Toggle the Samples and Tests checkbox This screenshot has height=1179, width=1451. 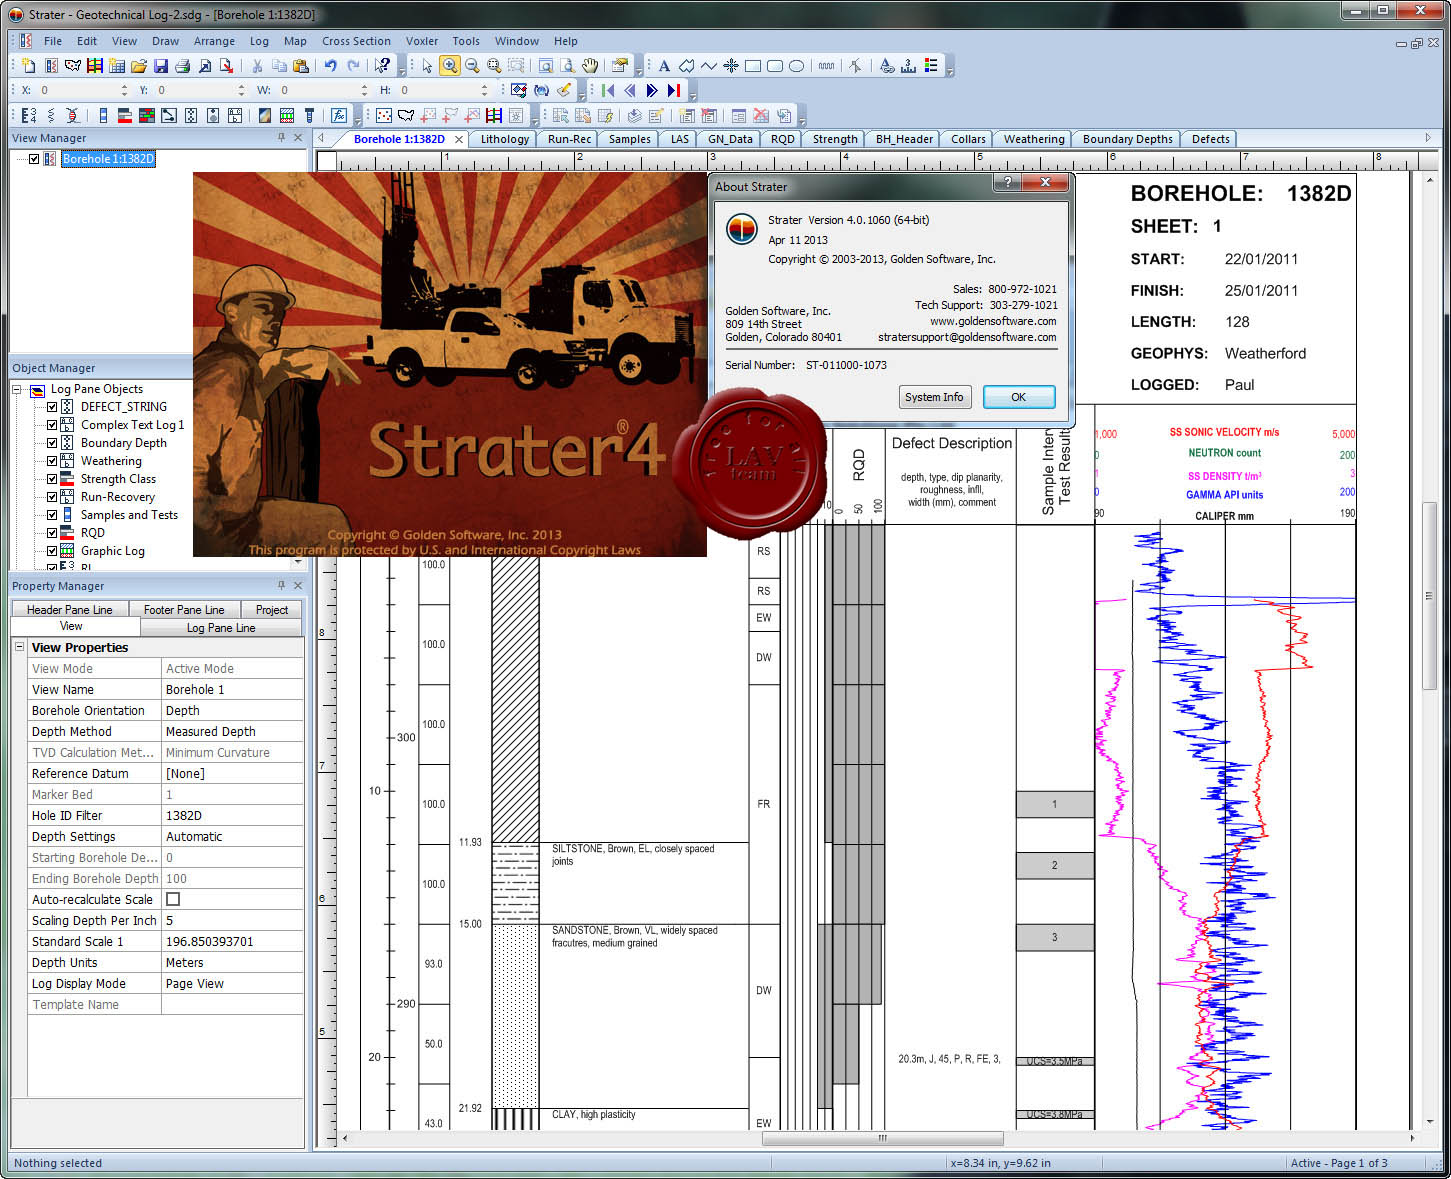(52, 515)
